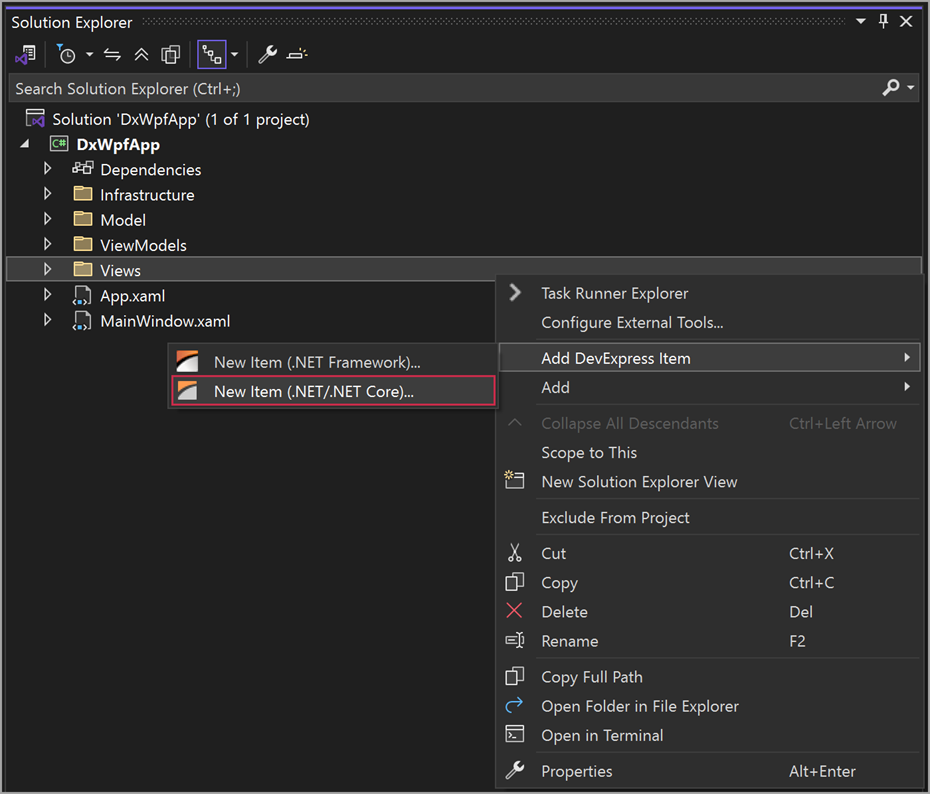Open App.xaml file item

pos(132,296)
